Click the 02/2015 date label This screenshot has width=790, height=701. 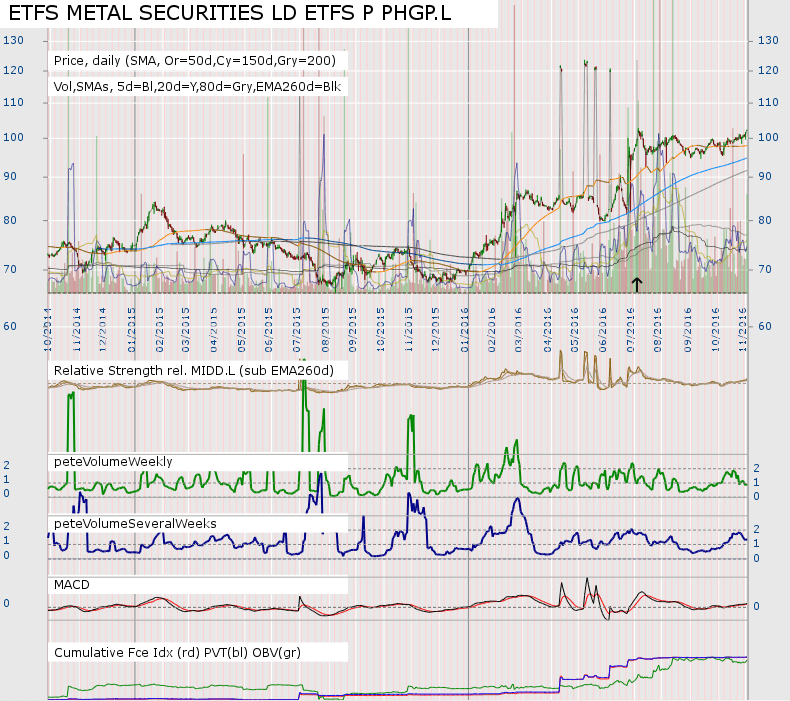click(x=160, y=330)
